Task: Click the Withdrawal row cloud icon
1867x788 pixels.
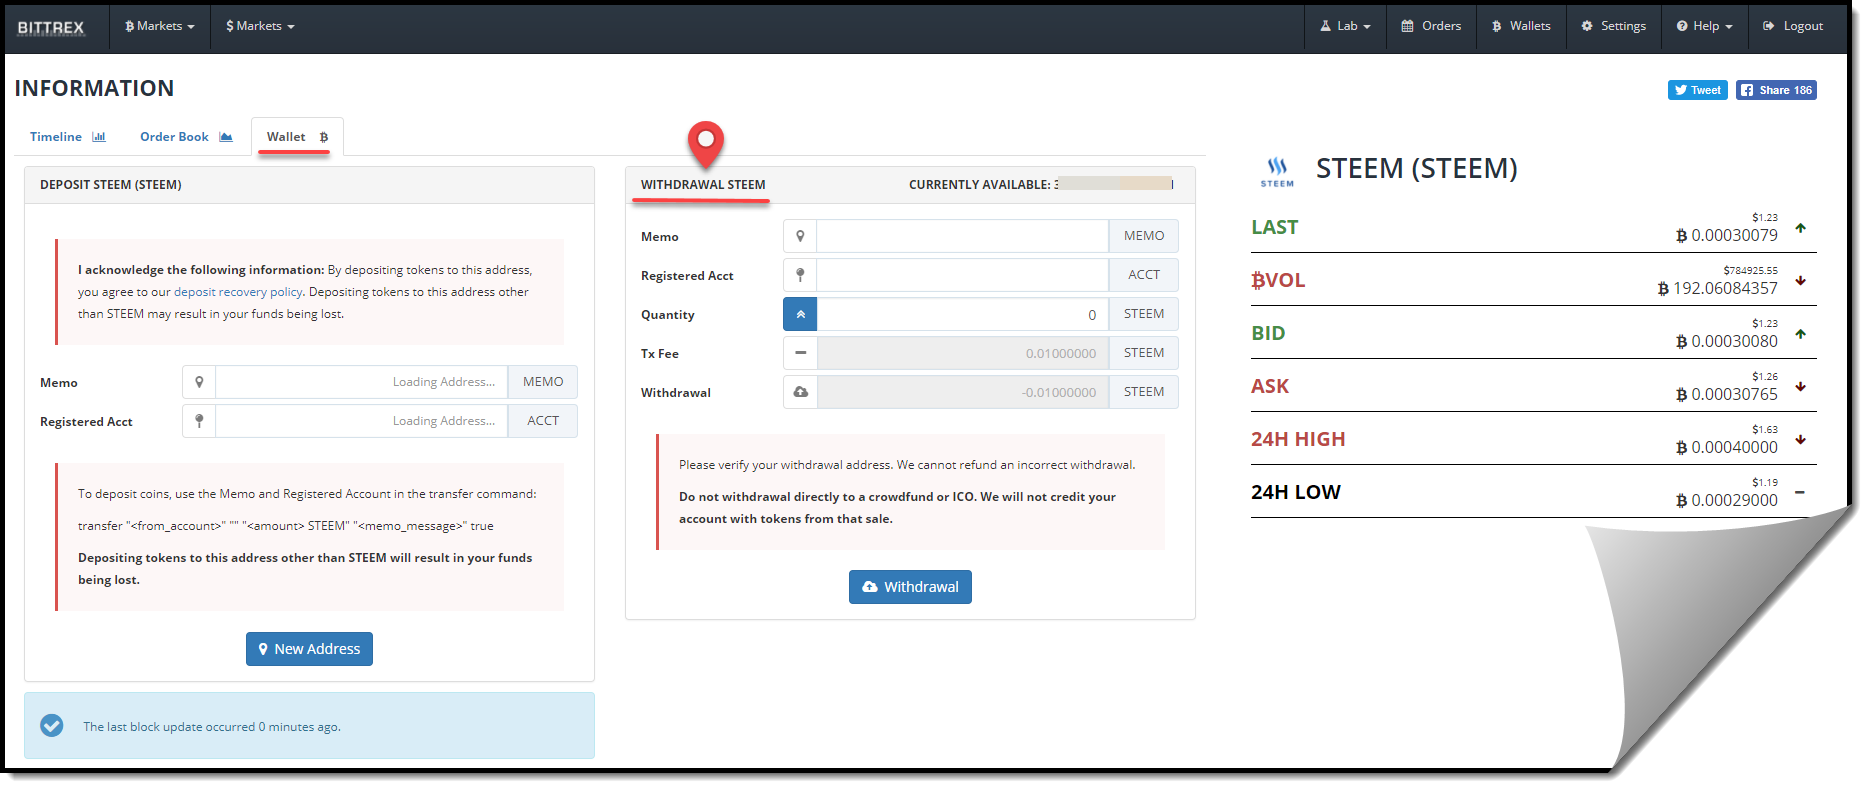Action: (800, 392)
